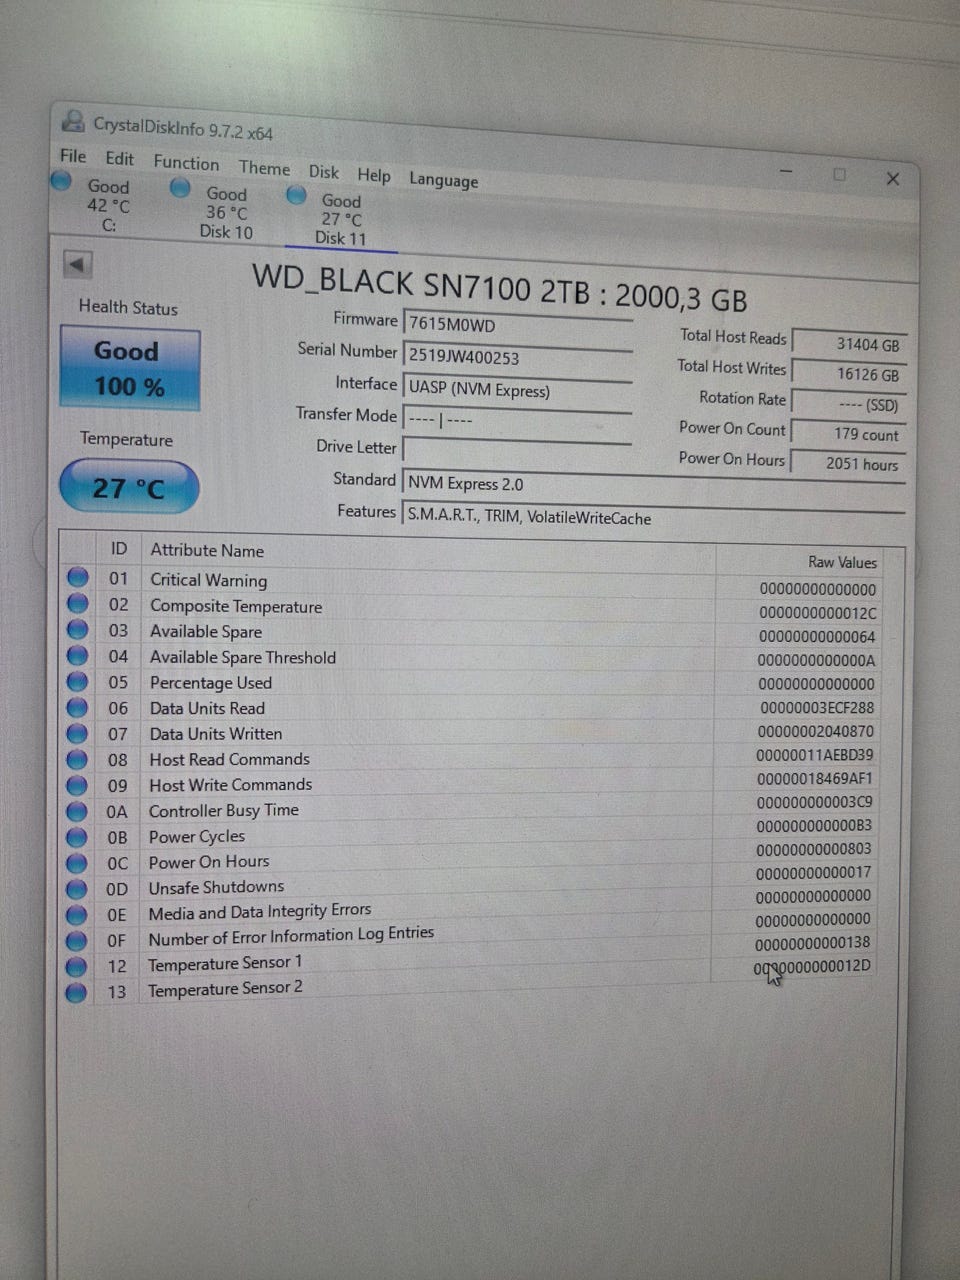Click status icon of Available Spare Threshold row
The image size is (960, 1280).
click(77, 656)
